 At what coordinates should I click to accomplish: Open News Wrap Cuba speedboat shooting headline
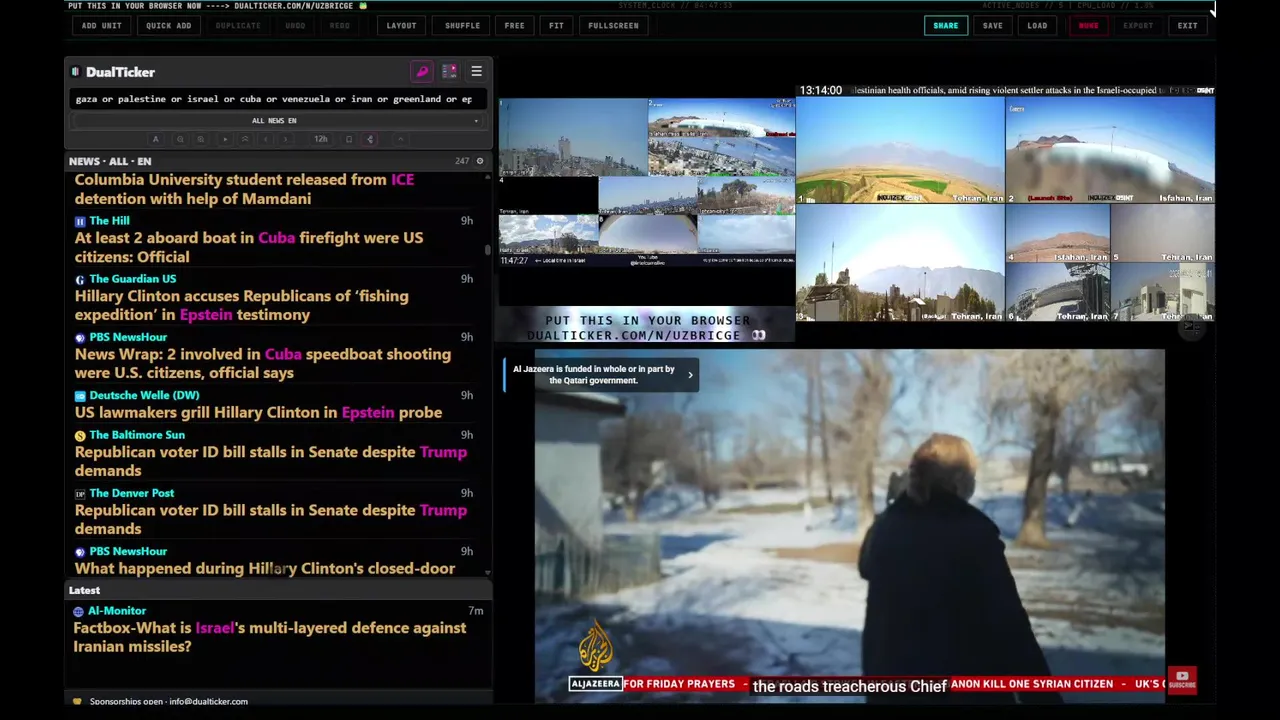[x=262, y=363]
